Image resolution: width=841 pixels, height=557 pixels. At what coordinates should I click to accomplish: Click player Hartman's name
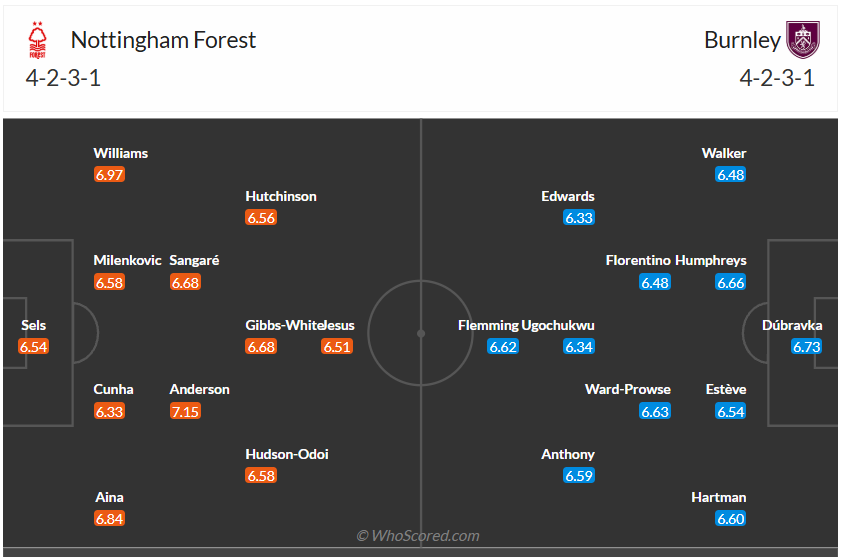coord(719,497)
